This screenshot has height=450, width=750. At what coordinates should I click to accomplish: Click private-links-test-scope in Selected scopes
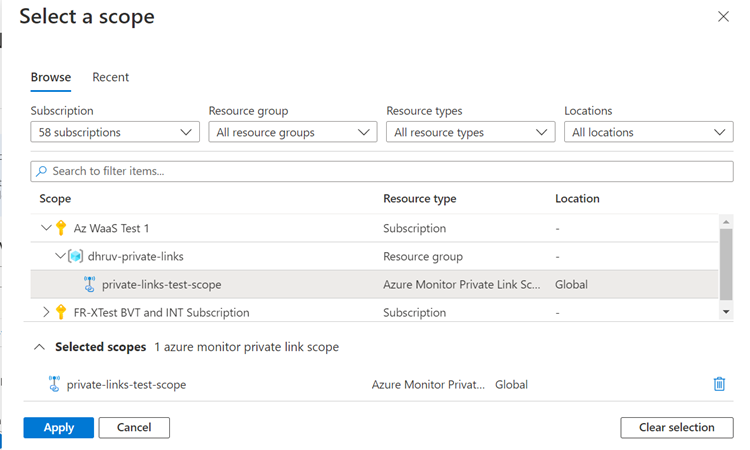pyautogui.click(x=126, y=384)
